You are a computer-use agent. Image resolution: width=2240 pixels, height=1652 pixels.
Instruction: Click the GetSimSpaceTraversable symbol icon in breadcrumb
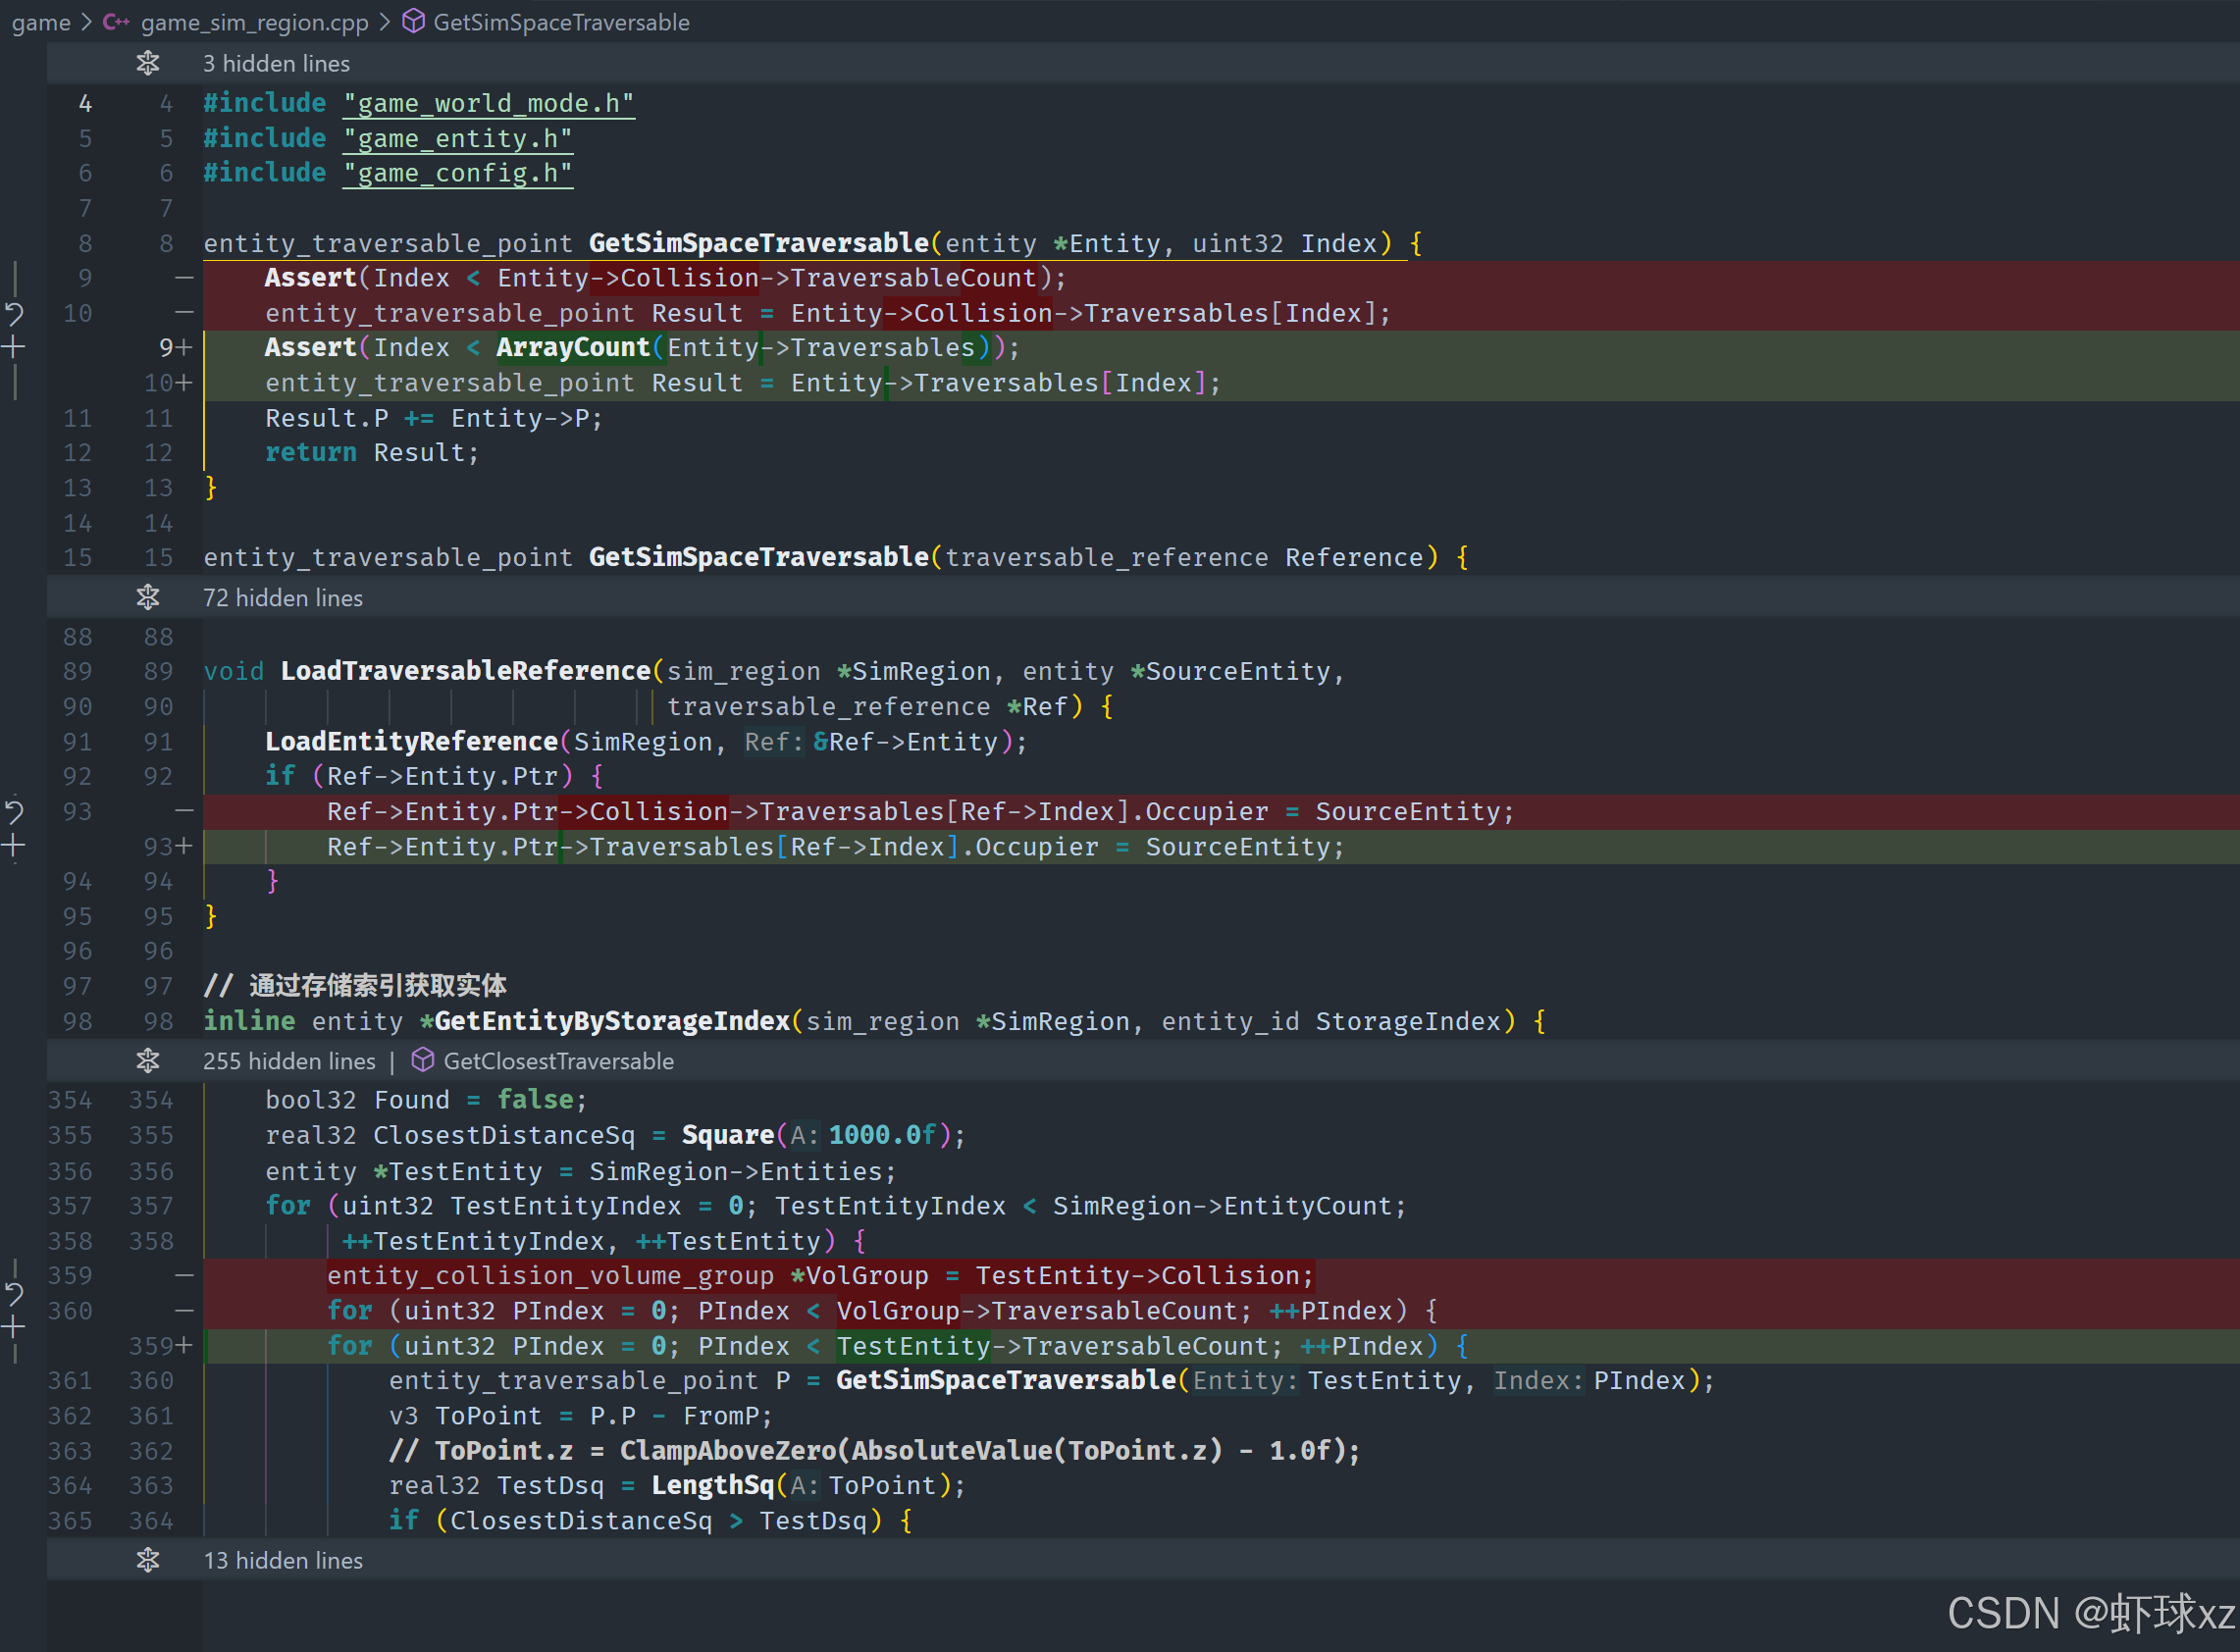point(413,22)
